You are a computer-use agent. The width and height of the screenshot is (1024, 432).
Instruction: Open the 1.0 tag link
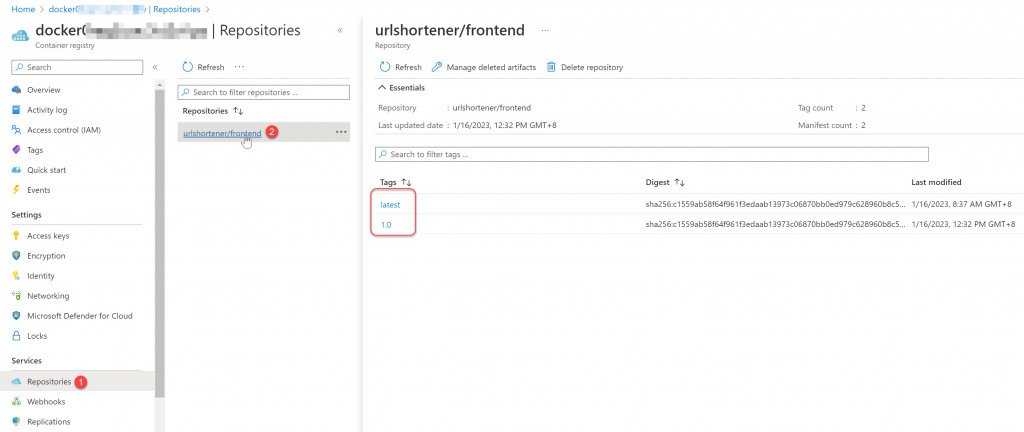386,225
